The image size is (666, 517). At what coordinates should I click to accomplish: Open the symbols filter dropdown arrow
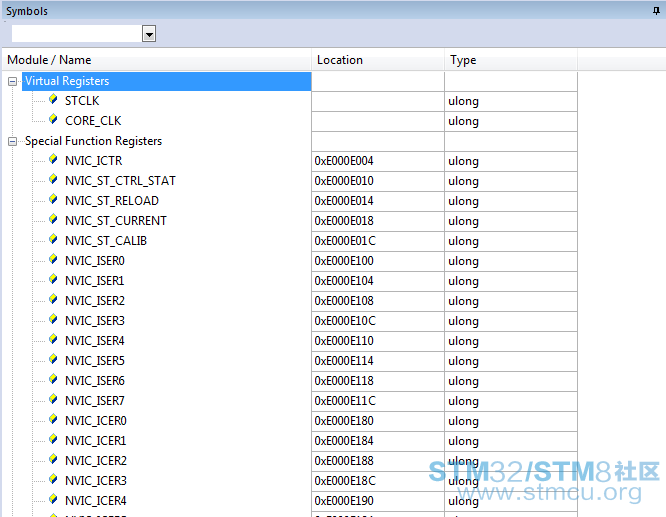pos(149,34)
